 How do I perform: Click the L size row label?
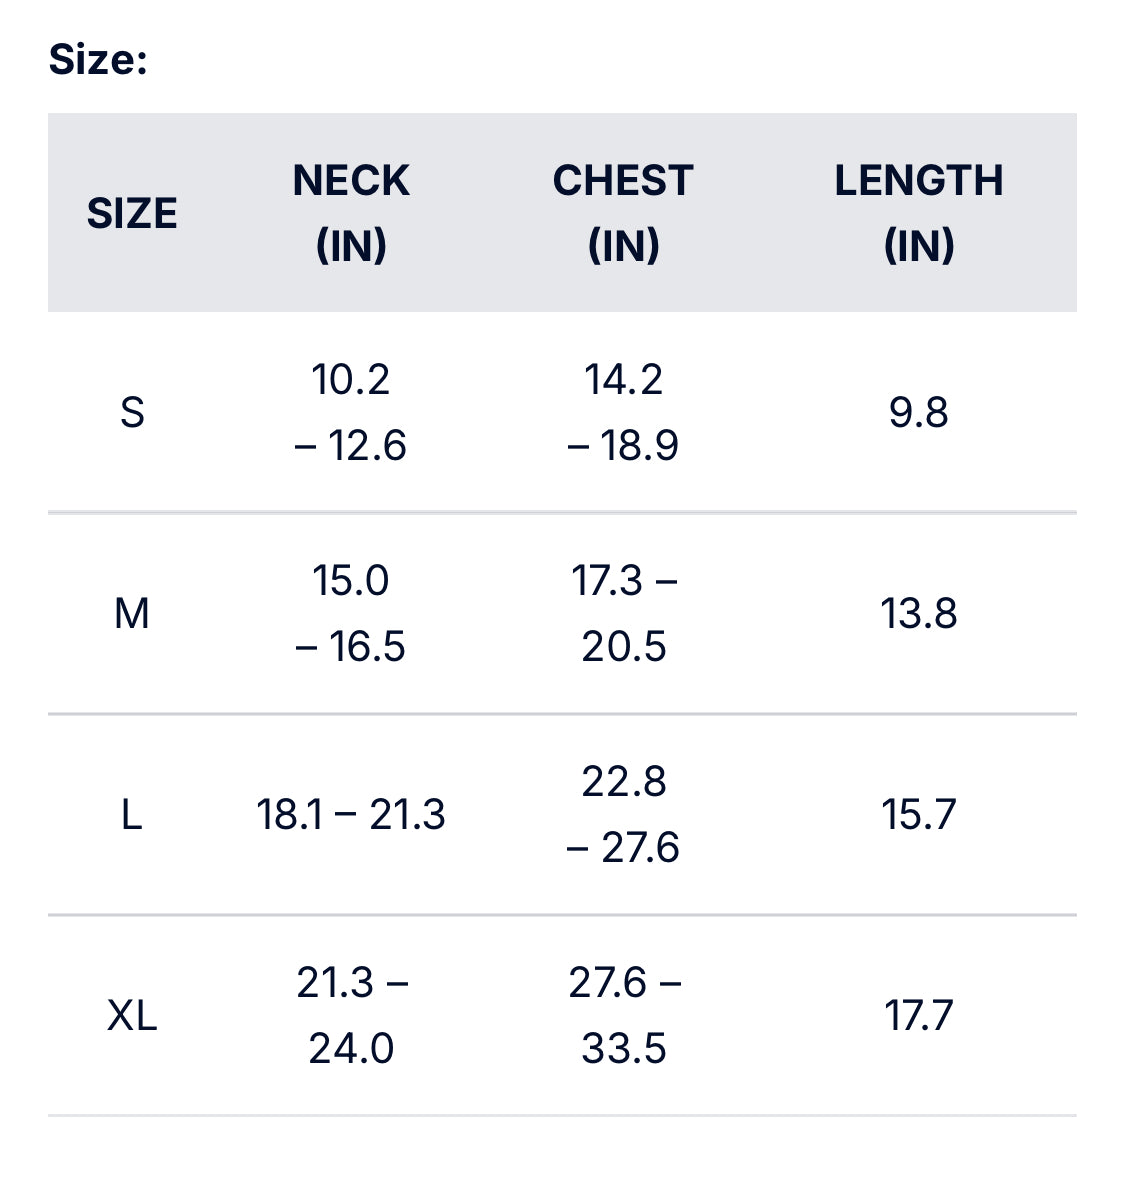(x=132, y=815)
